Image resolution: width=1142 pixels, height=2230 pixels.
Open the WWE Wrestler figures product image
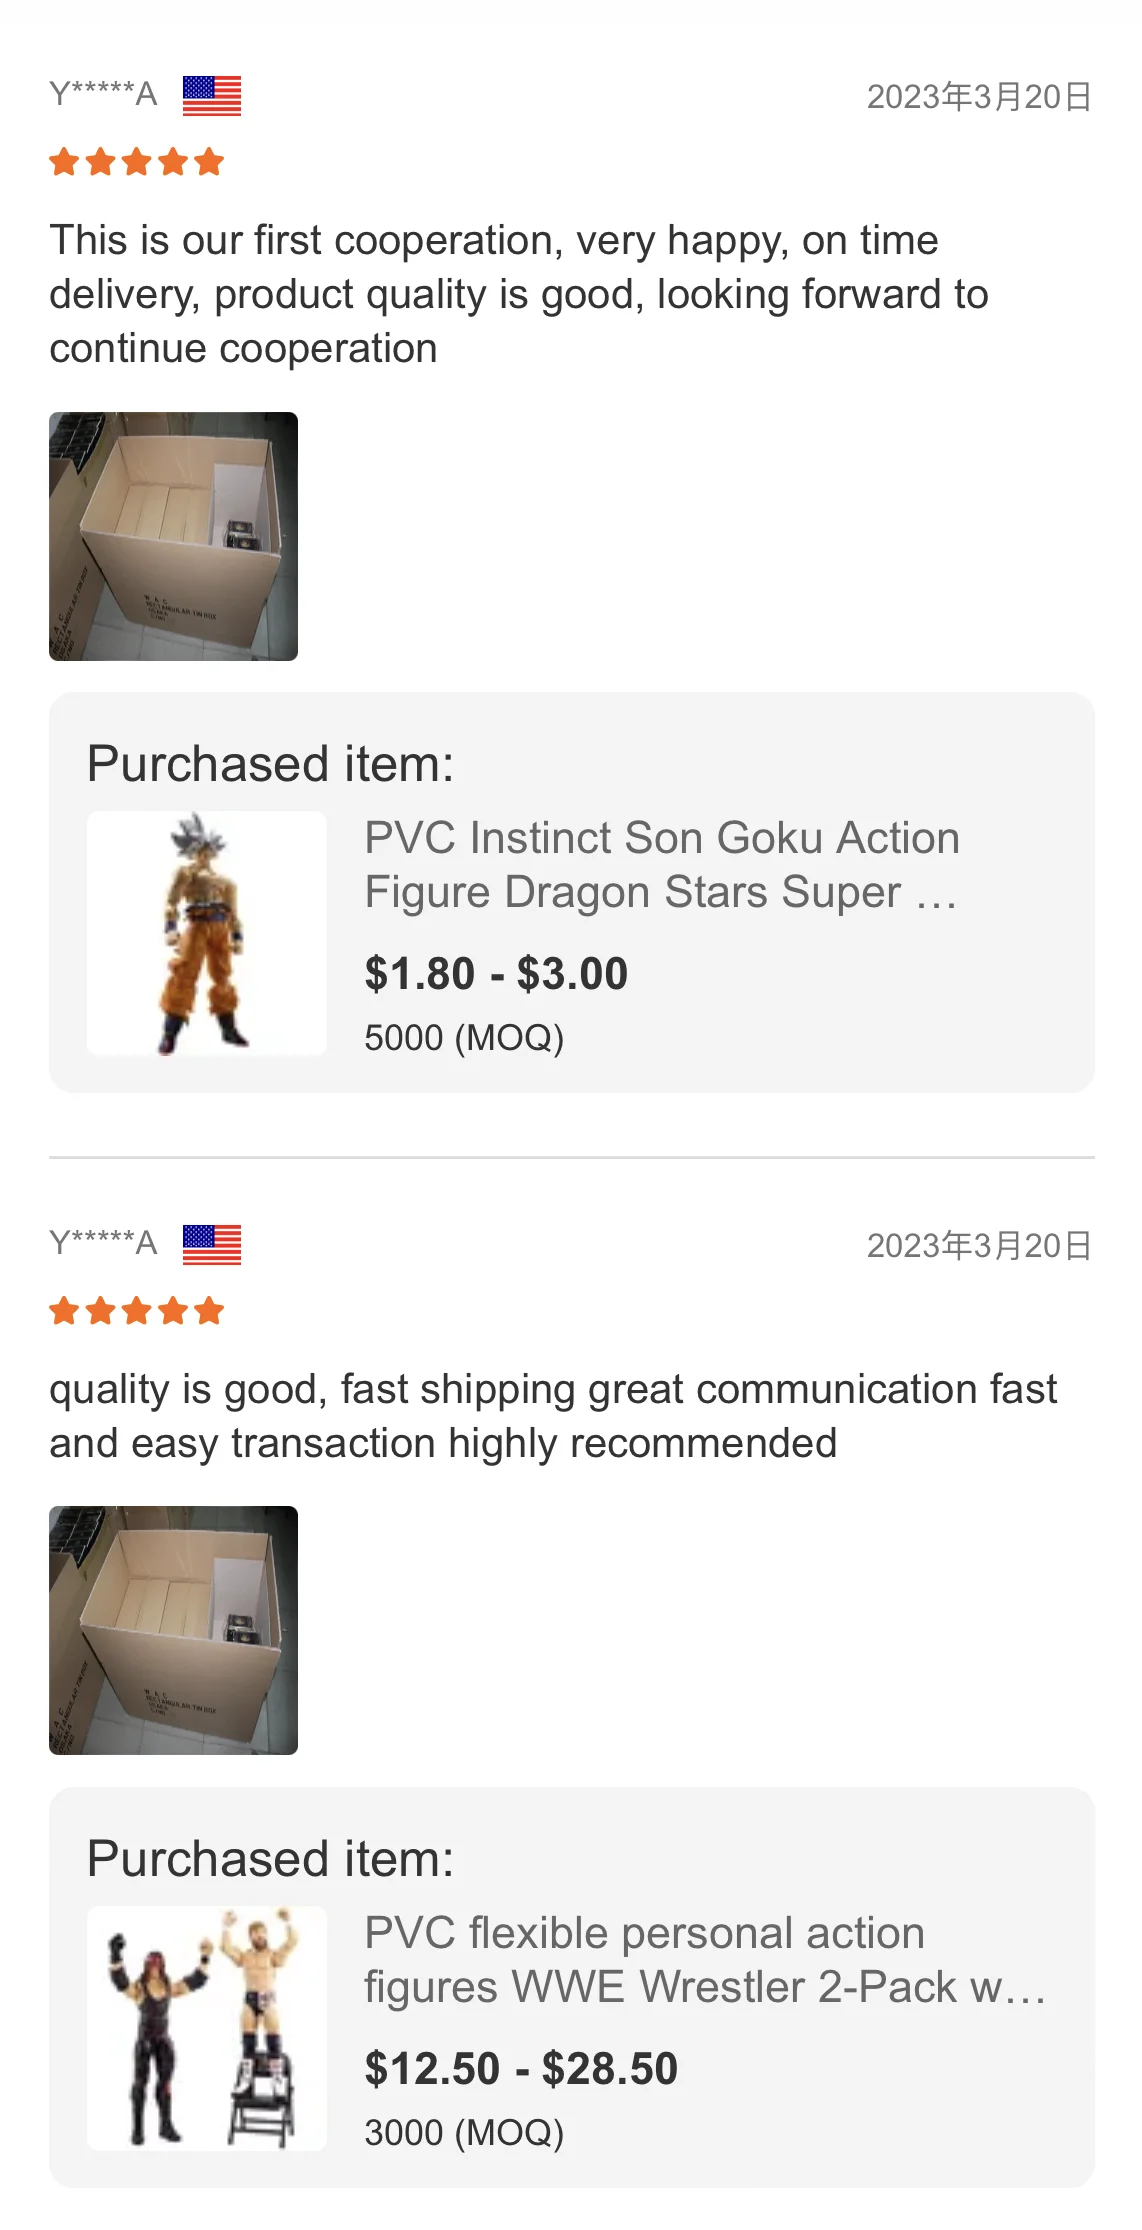[207, 2028]
